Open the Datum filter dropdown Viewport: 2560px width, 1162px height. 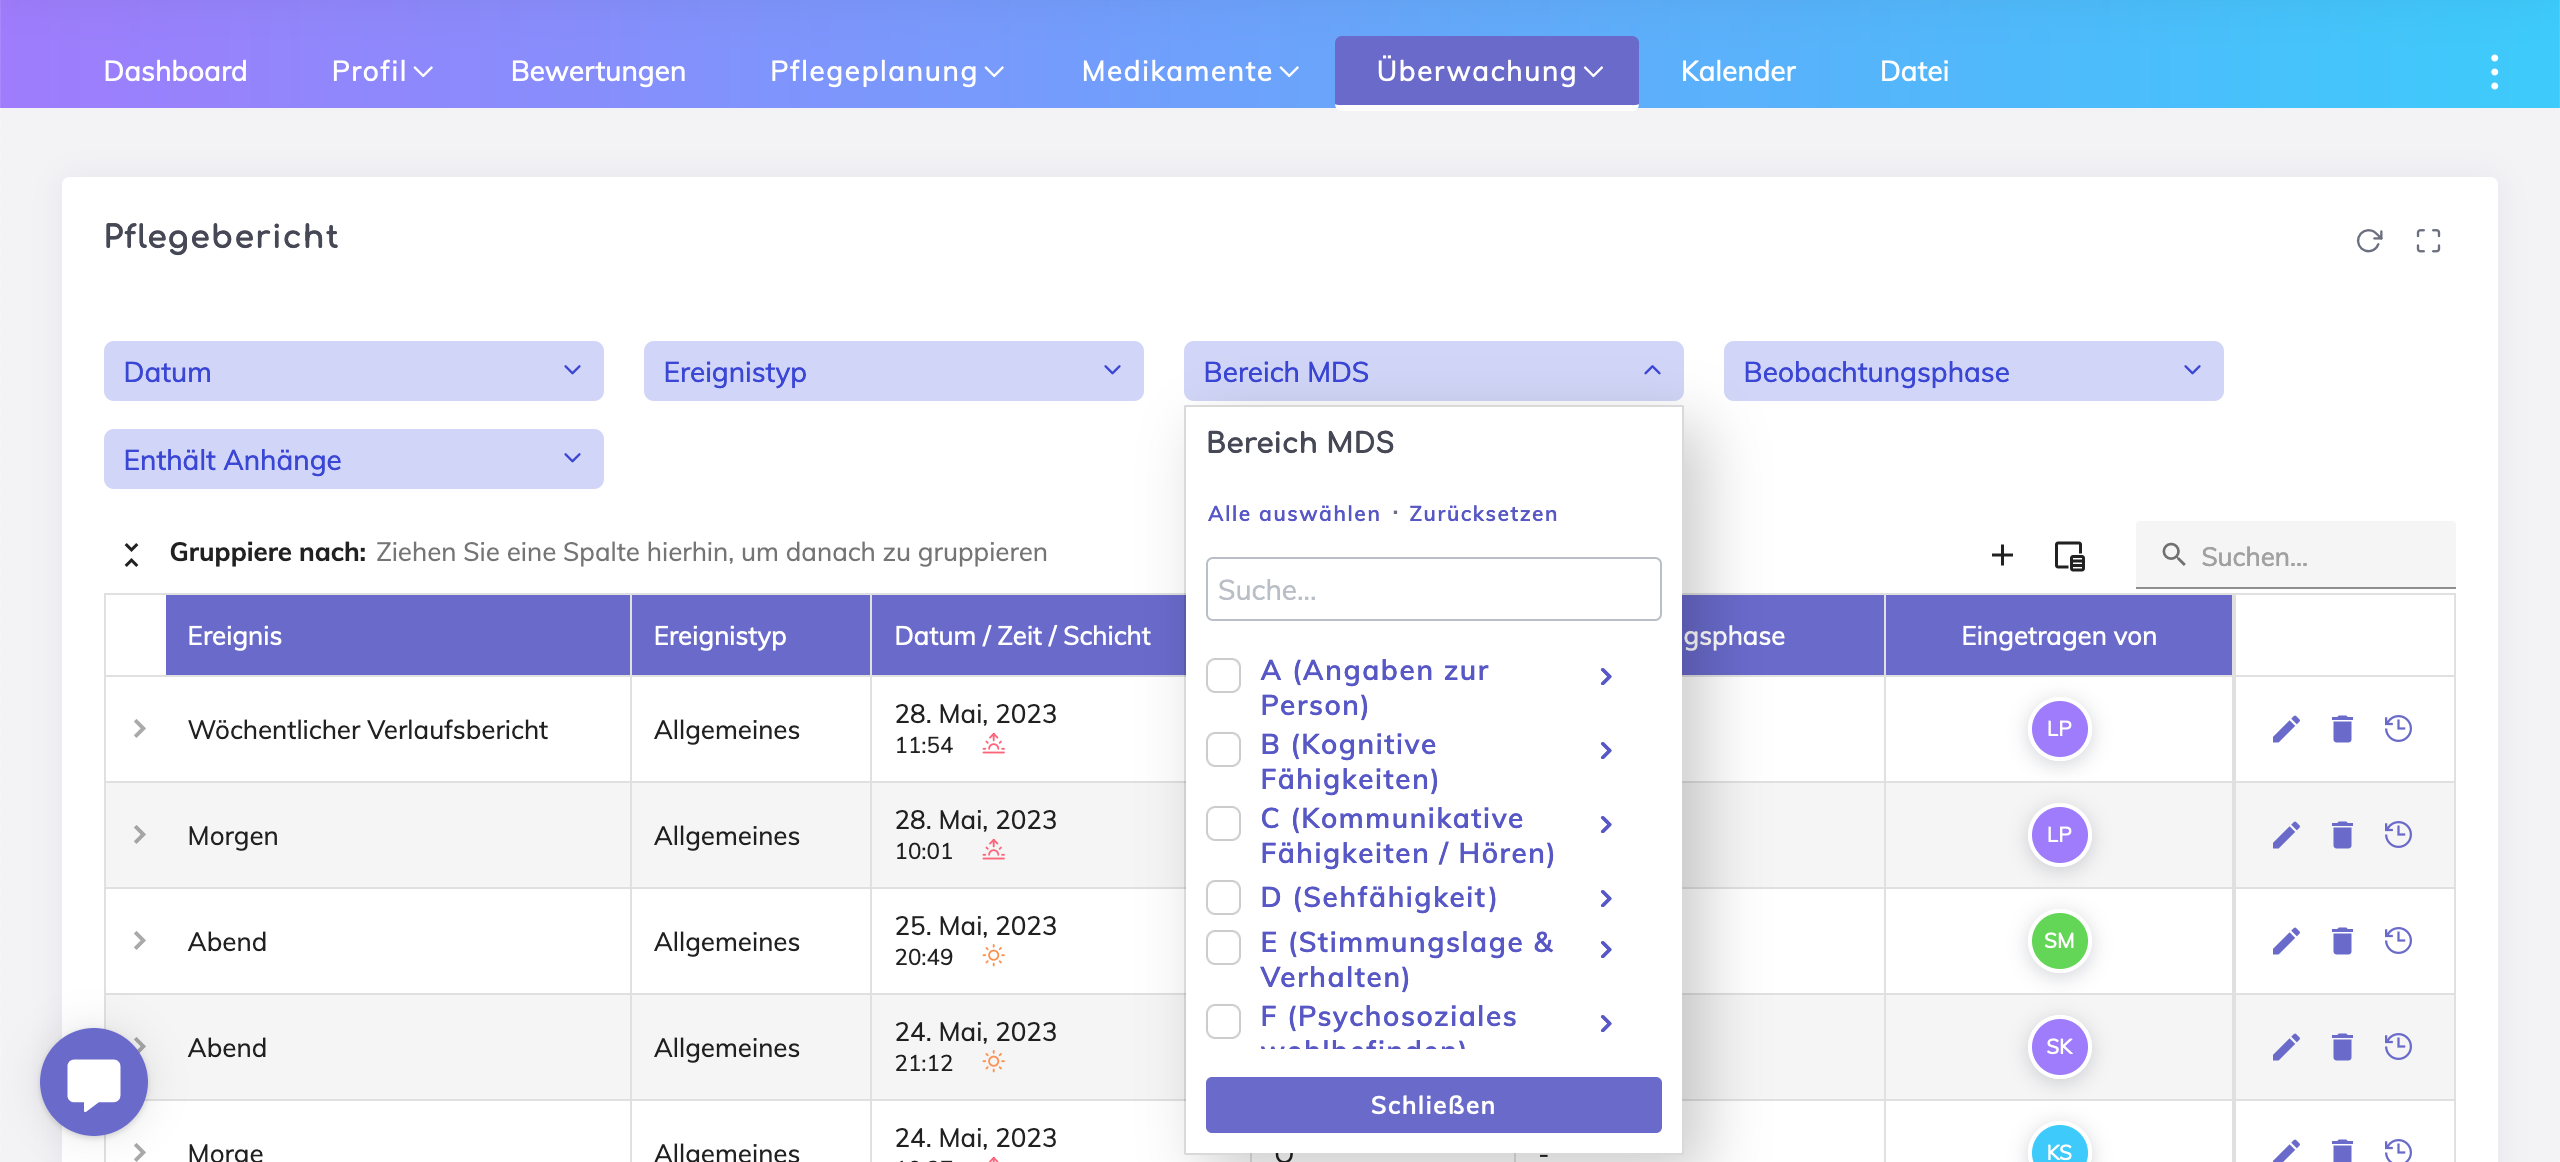pyautogui.click(x=353, y=371)
